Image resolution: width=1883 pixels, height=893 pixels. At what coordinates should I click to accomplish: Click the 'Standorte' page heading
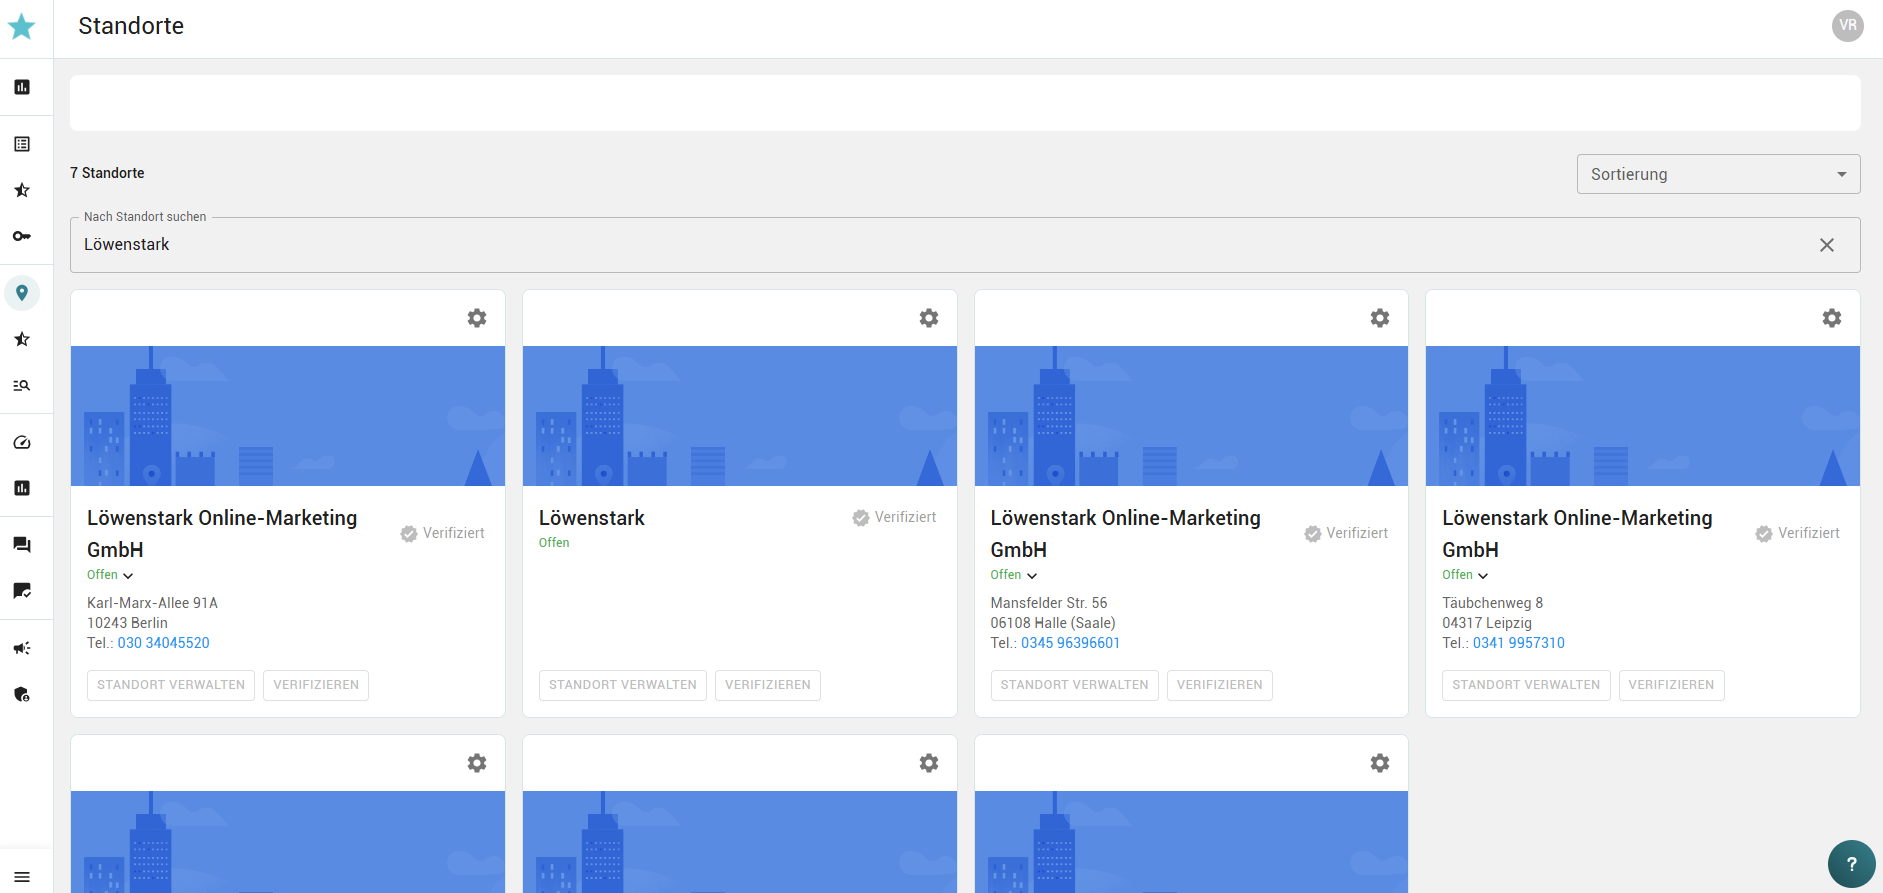[131, 26]
